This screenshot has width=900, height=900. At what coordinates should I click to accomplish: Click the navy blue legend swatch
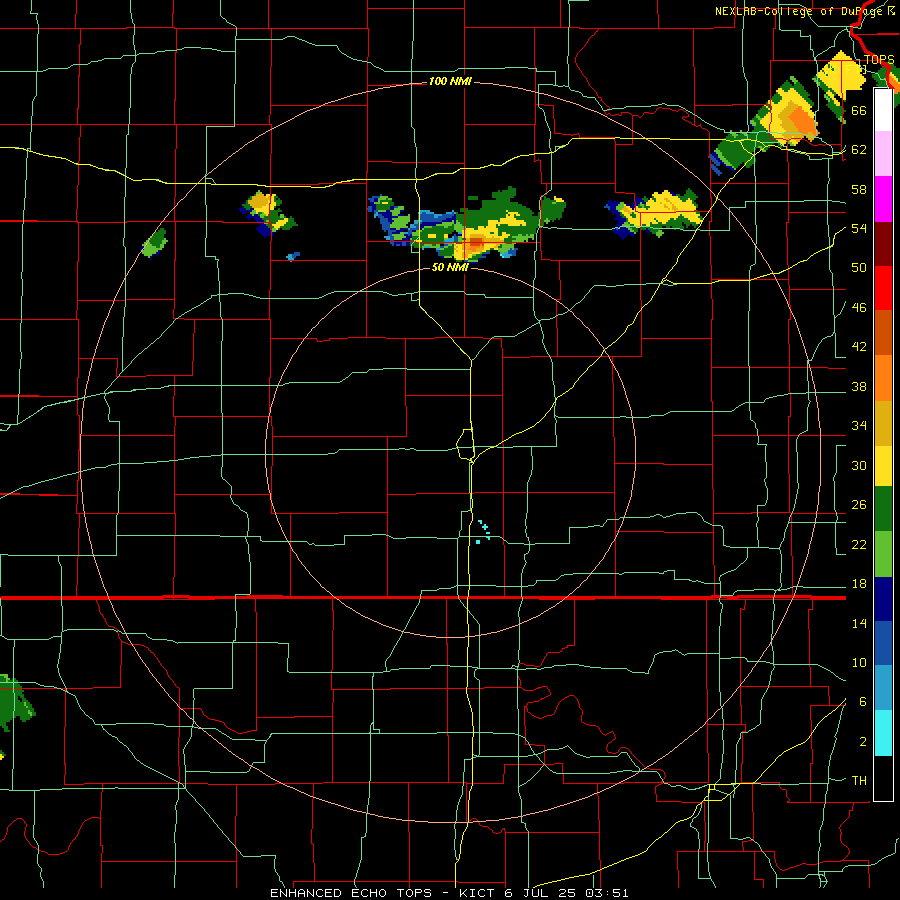click(883, 599)
